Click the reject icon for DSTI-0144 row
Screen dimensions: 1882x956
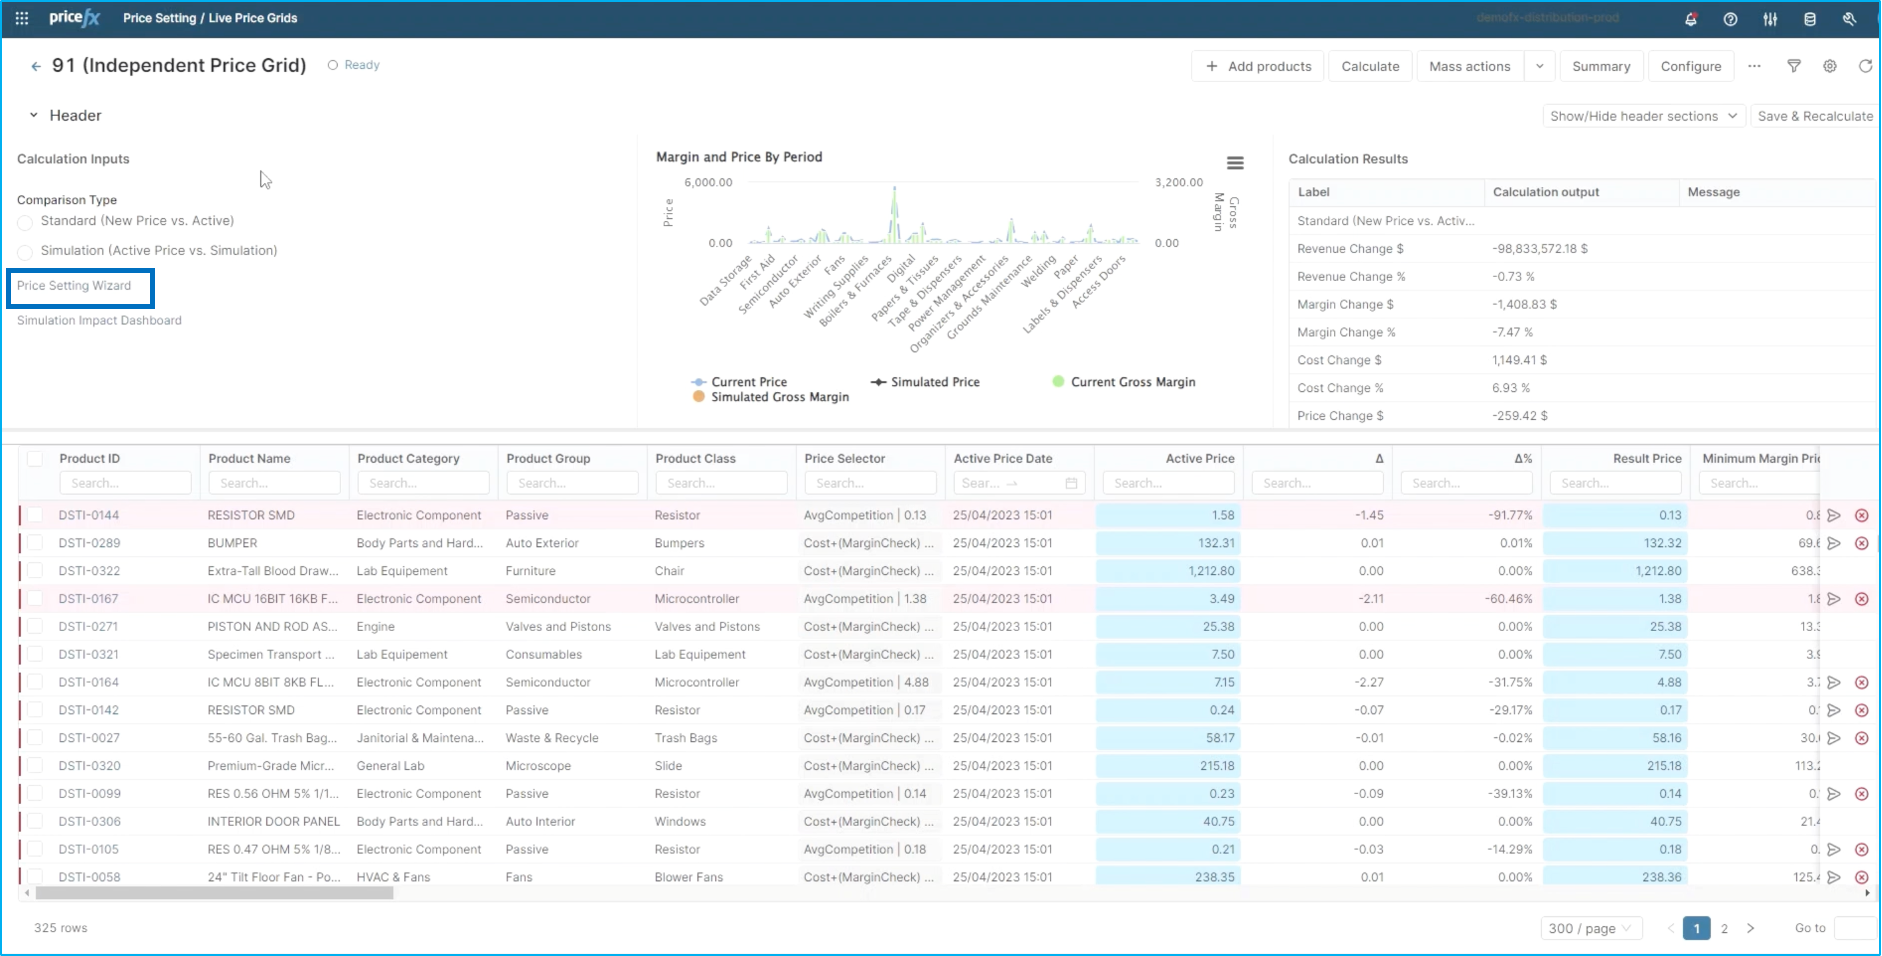[1861, 516]
